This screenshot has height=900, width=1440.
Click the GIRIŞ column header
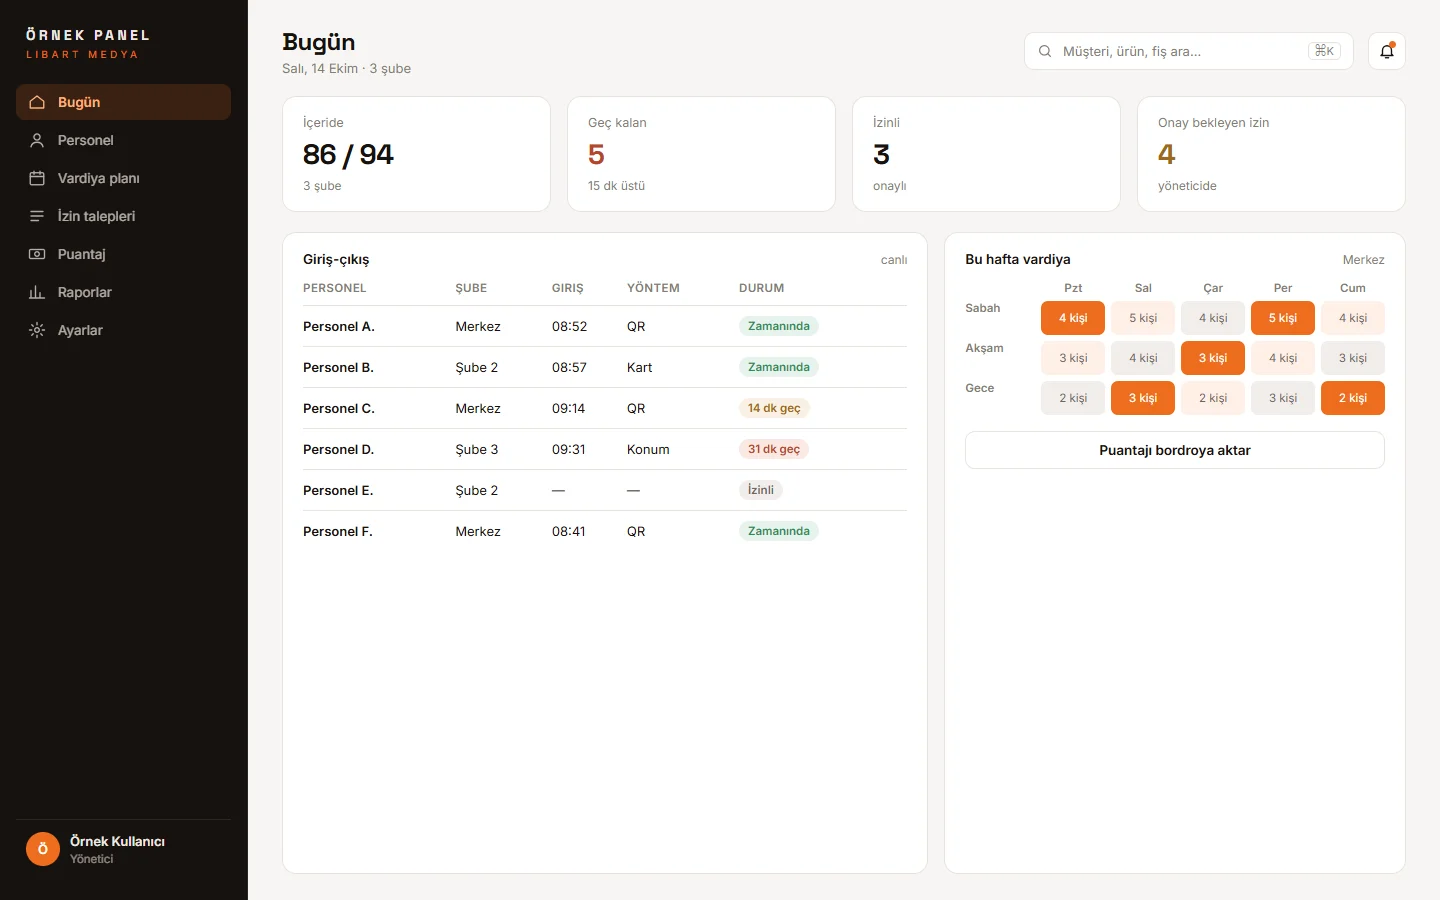568,288
